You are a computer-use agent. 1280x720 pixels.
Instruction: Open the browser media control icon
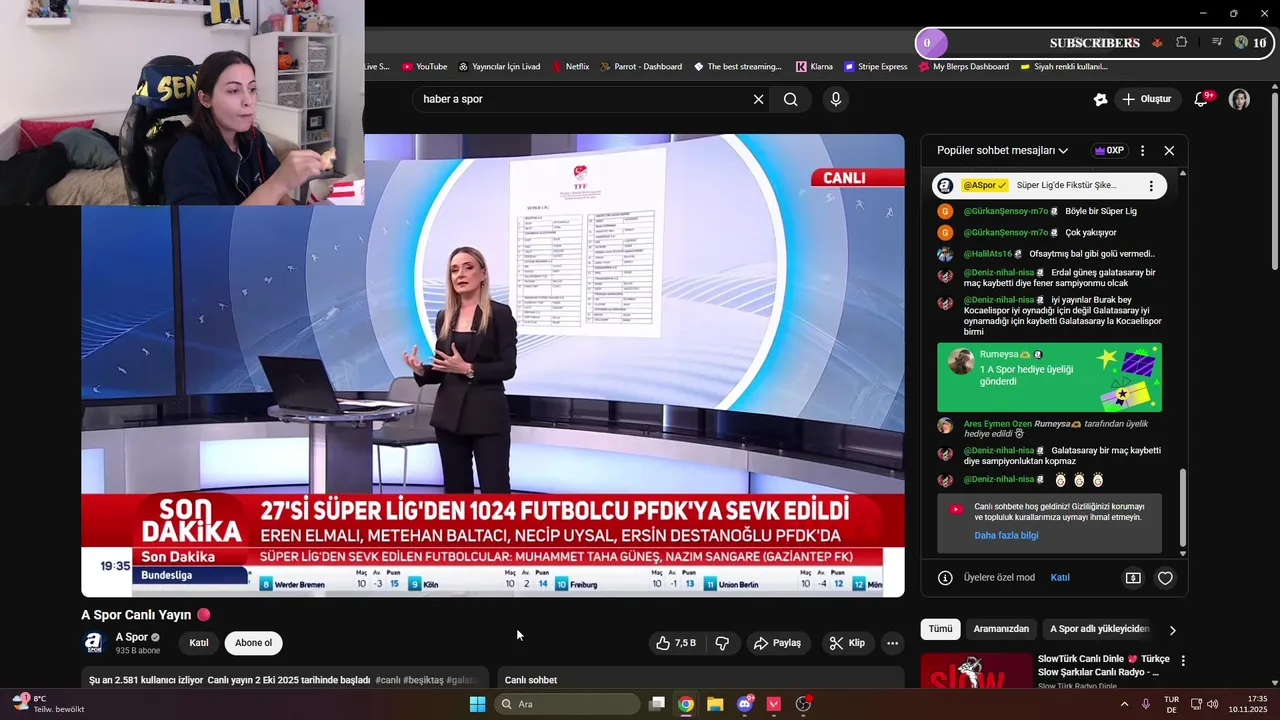point(1217,43)
